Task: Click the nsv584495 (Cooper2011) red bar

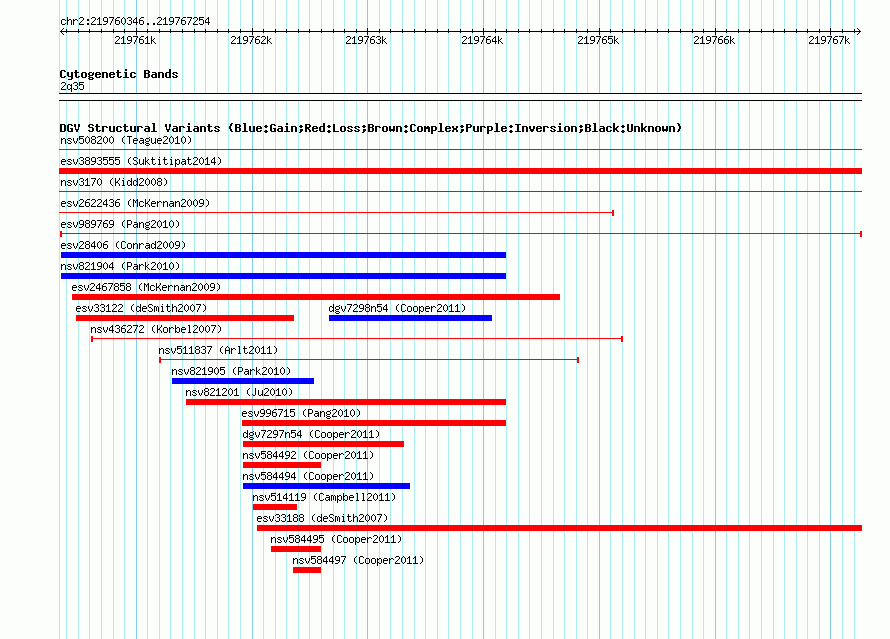Action: [296, 549]
